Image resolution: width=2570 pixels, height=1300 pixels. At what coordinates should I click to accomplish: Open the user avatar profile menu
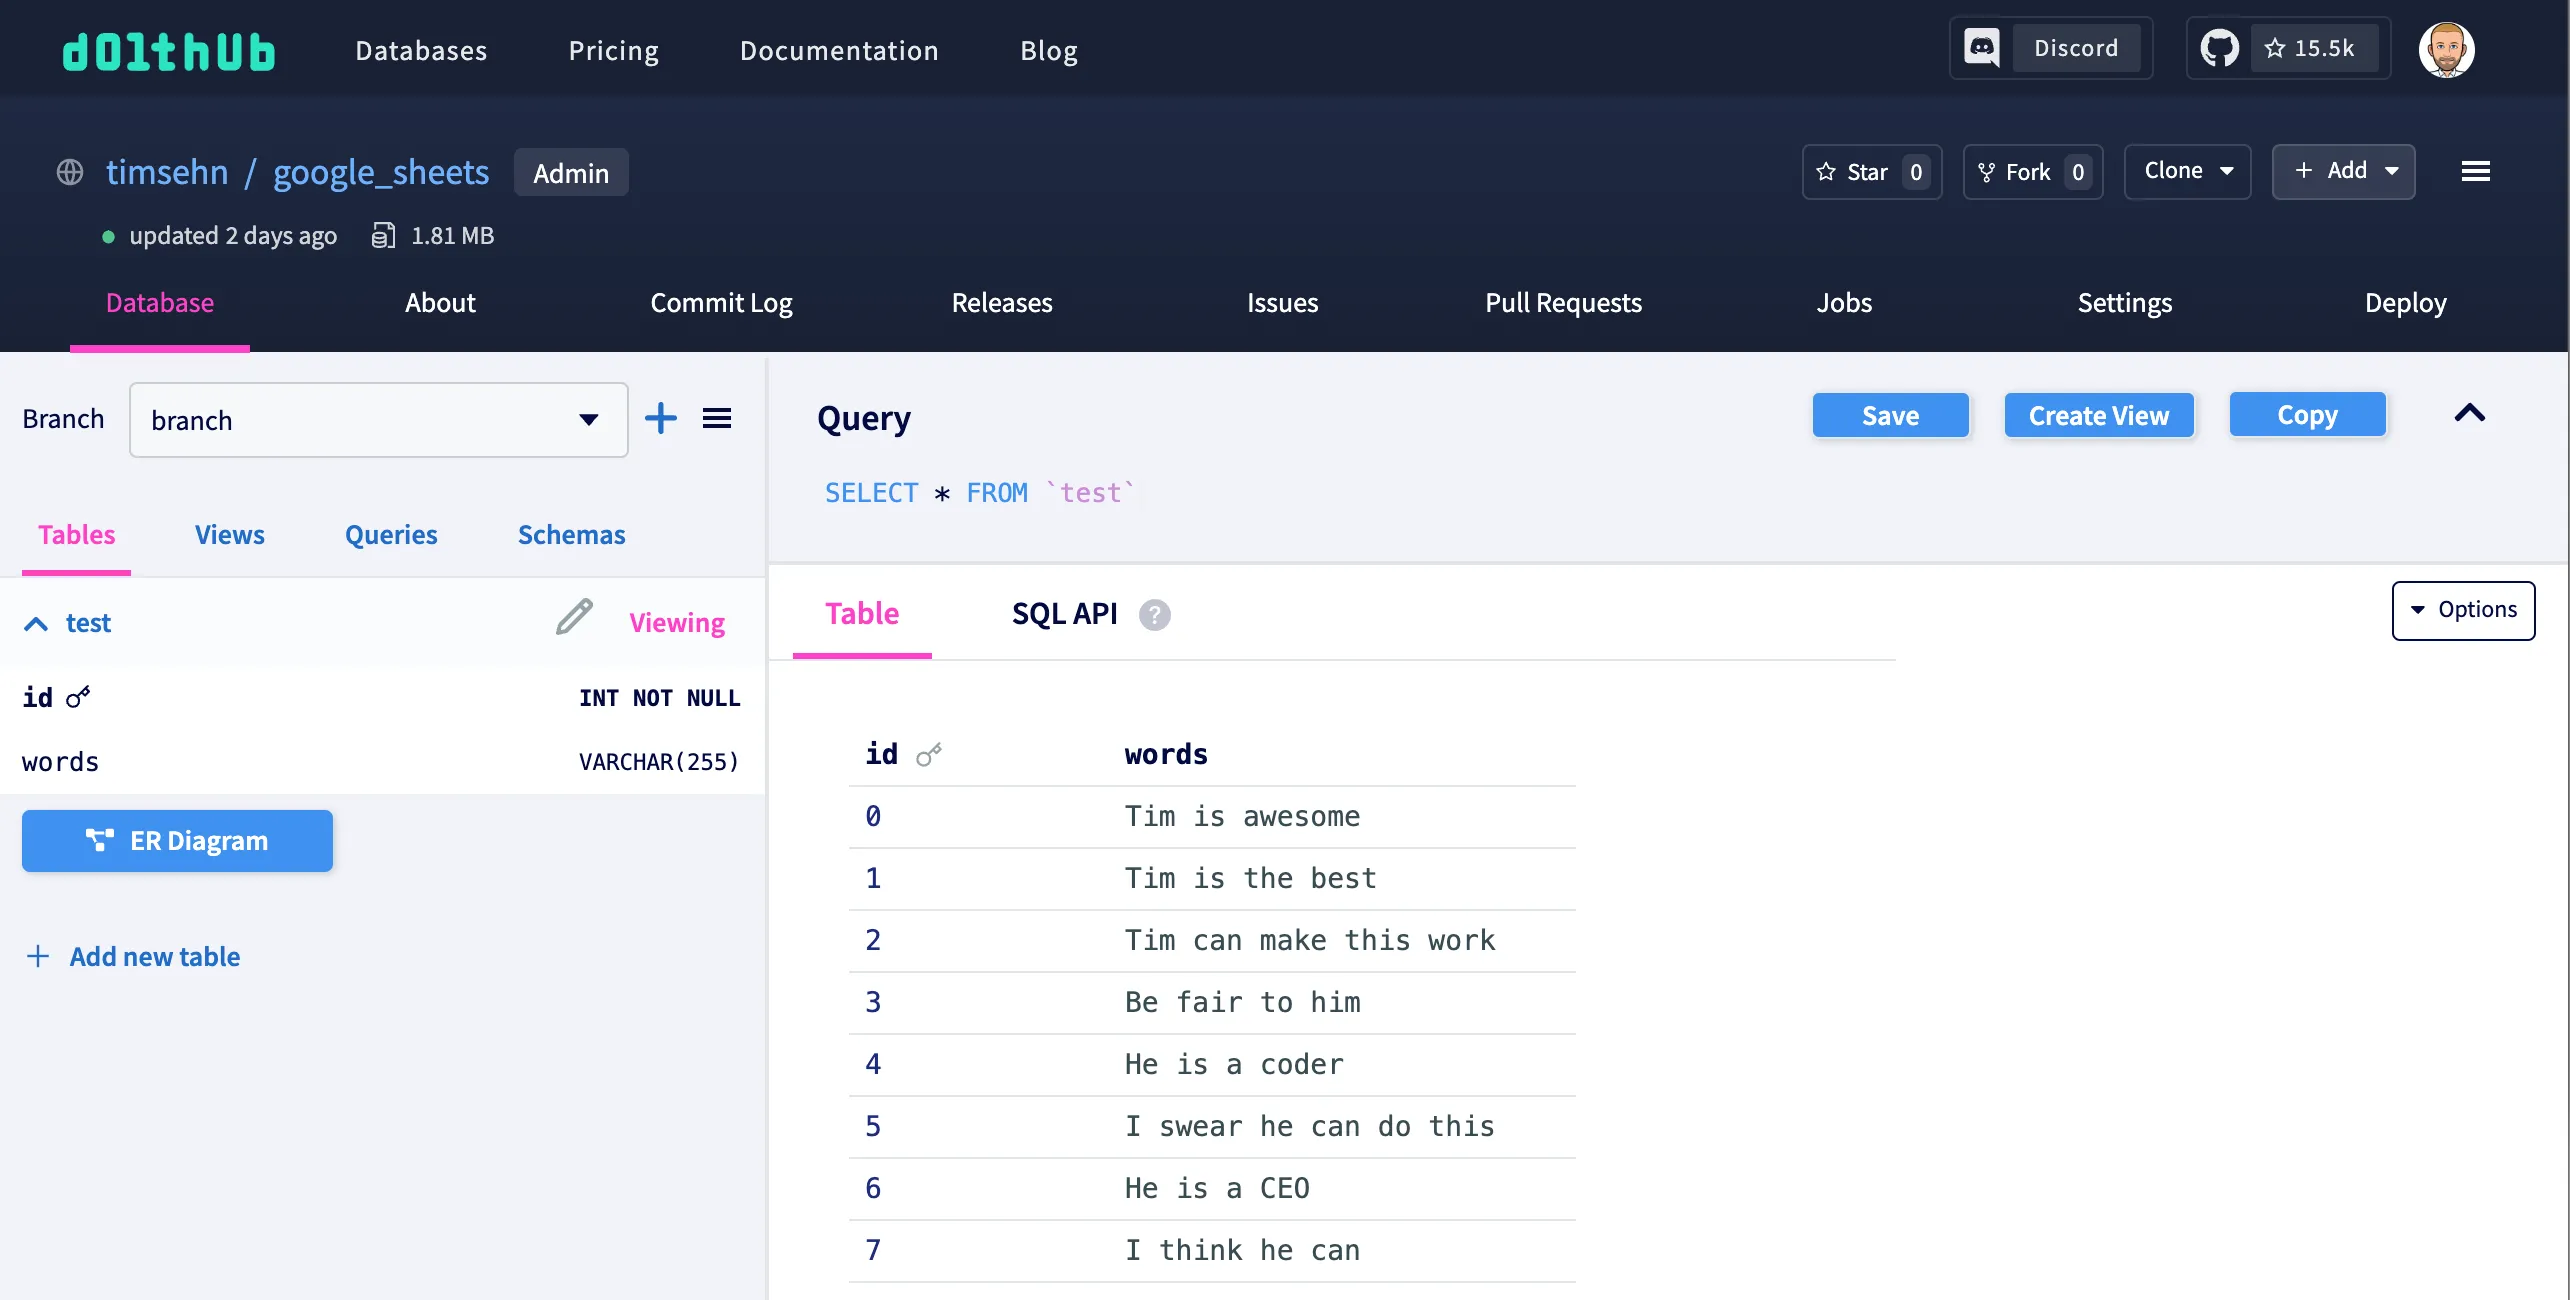click(x=2445, y=50)
